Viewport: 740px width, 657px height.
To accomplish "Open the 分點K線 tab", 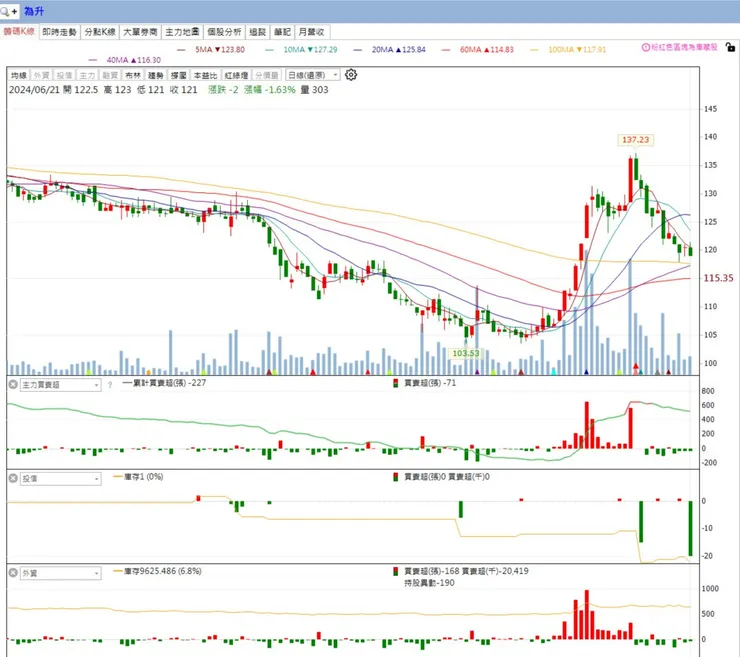I will [100, 32].
